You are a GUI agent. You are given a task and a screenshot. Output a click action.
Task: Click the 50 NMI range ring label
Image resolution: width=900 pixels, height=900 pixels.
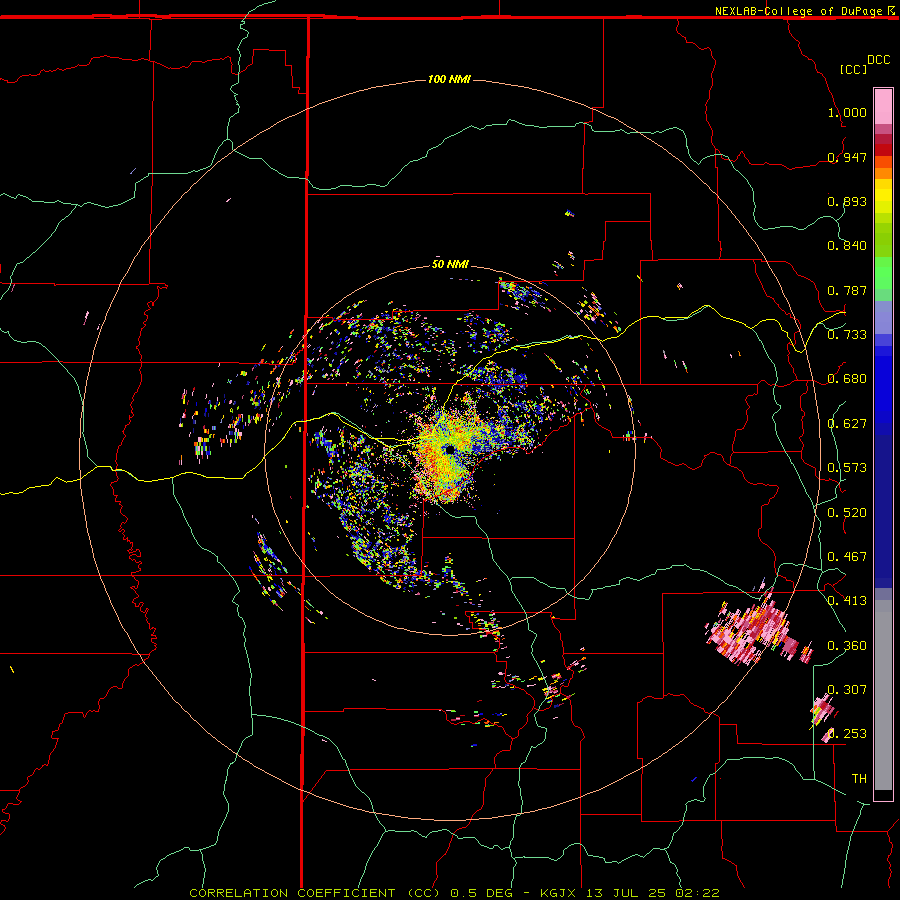click(x=451, y=264)
